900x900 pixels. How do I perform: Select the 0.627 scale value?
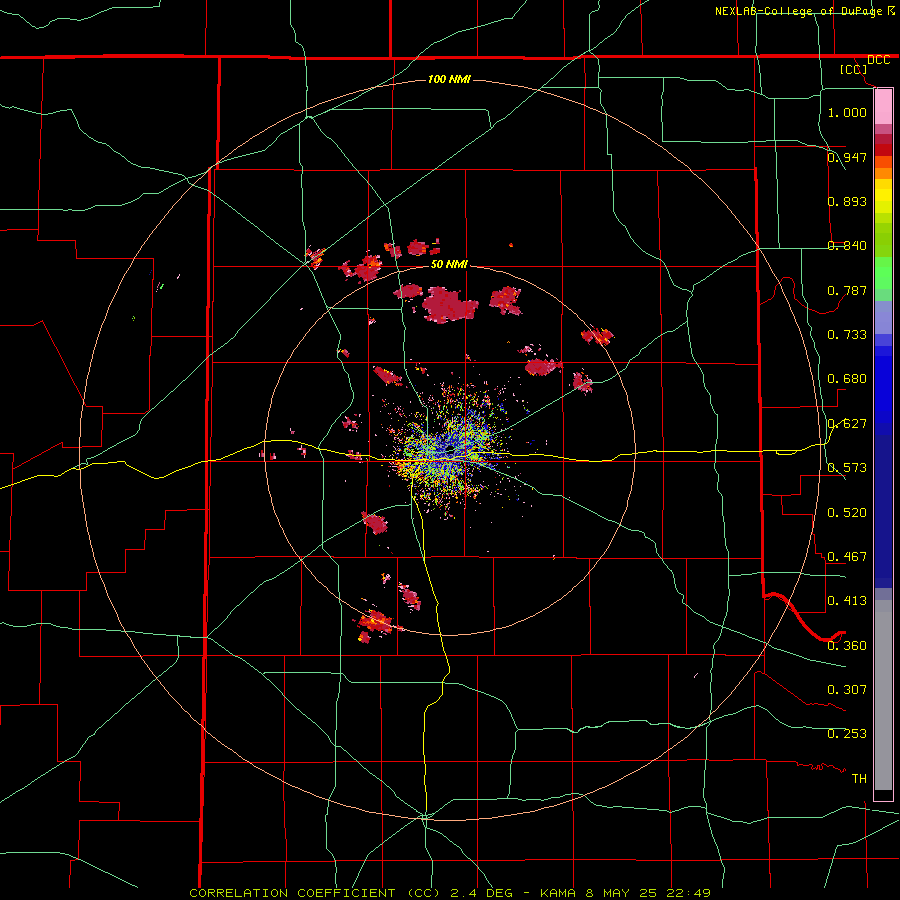(x=847, y=424)
